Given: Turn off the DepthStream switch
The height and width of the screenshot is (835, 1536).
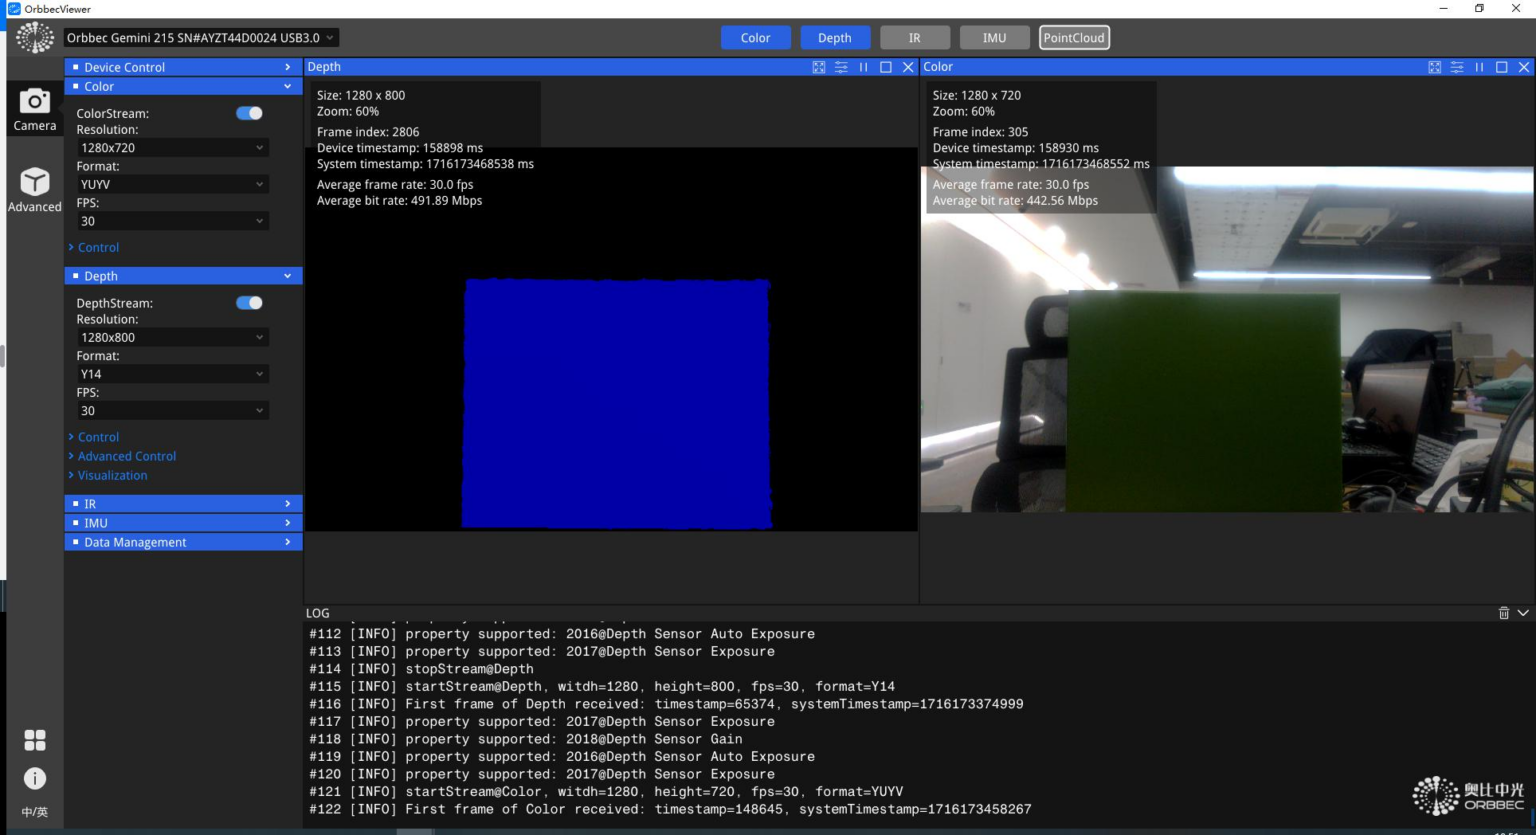Looking at the screenshot, I should tap(248, 302).
